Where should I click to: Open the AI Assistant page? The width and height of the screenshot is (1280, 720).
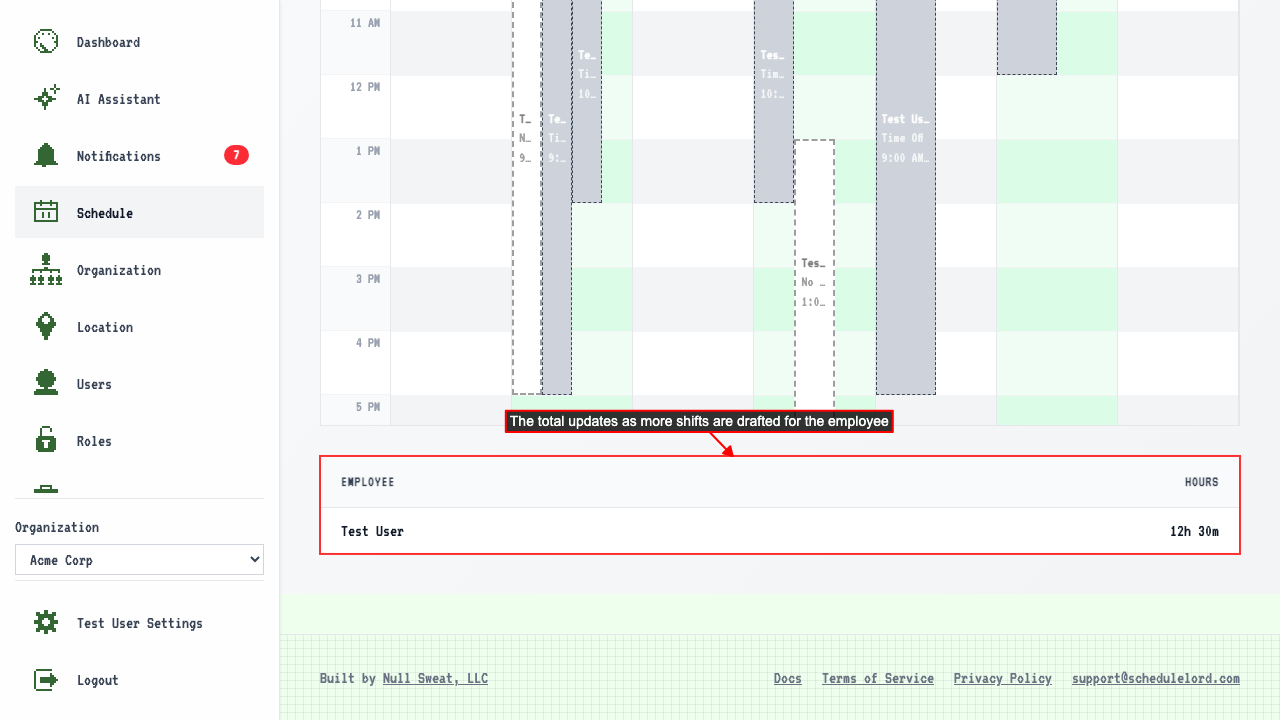point(139,99)
